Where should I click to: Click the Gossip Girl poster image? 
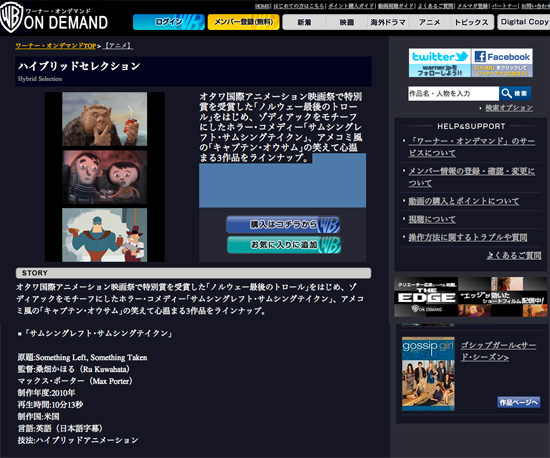(x=428, y=374)
